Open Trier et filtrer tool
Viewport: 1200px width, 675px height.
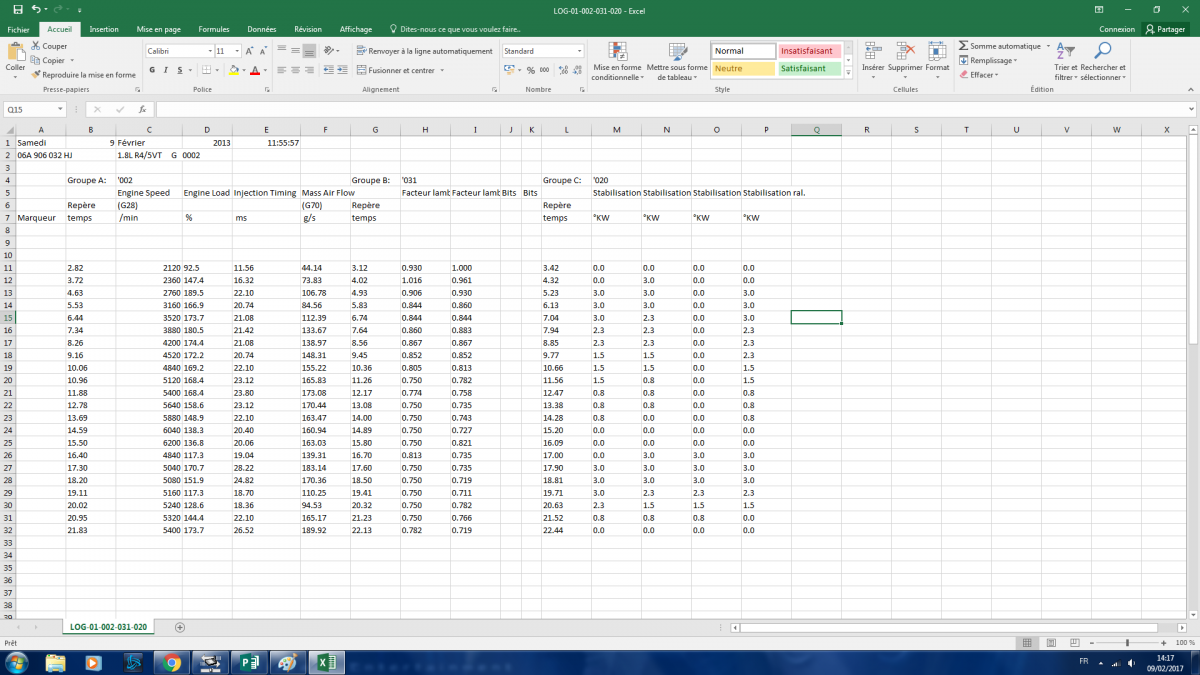[1065, 52]
